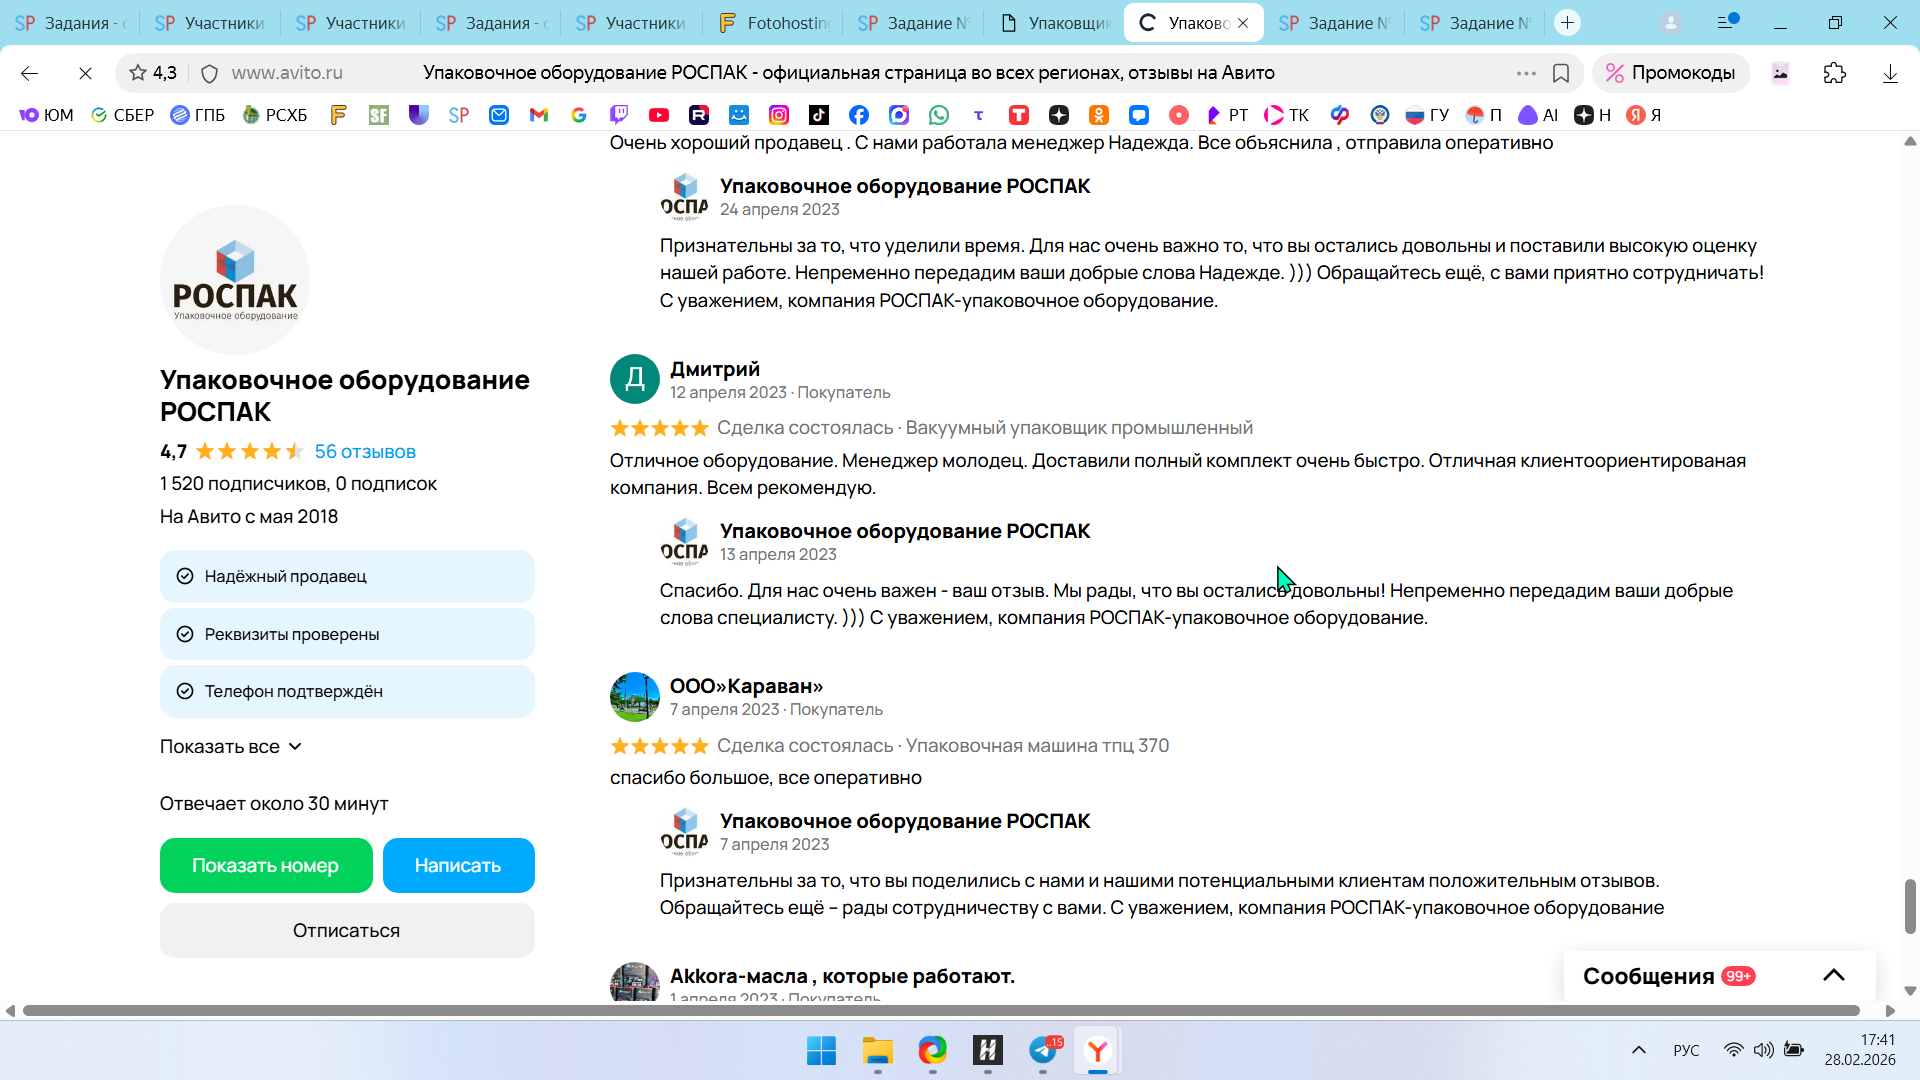Open the WhatsApp bookmark icon
Image resolution: width=1920 pixels, height=1080 pixels.
(x=938, y=115)
